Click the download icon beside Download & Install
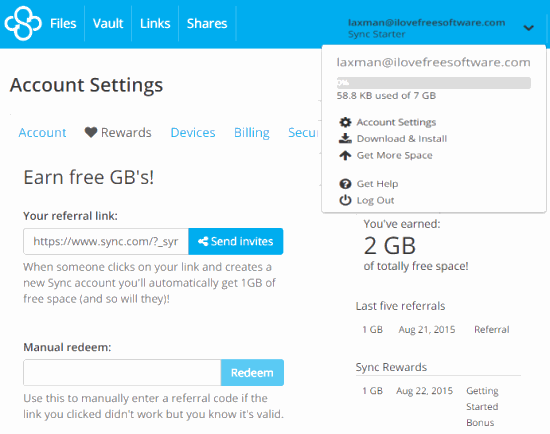The width and height of the screenshot is (550, 434). pos(345,139)
